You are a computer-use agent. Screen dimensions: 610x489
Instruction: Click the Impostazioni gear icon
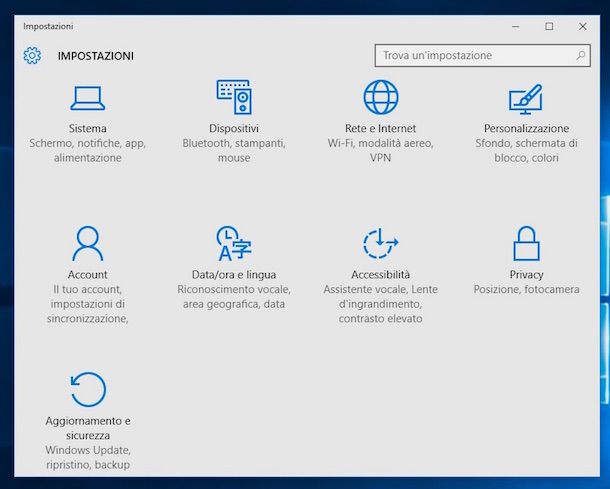click(x=32, y=56)
